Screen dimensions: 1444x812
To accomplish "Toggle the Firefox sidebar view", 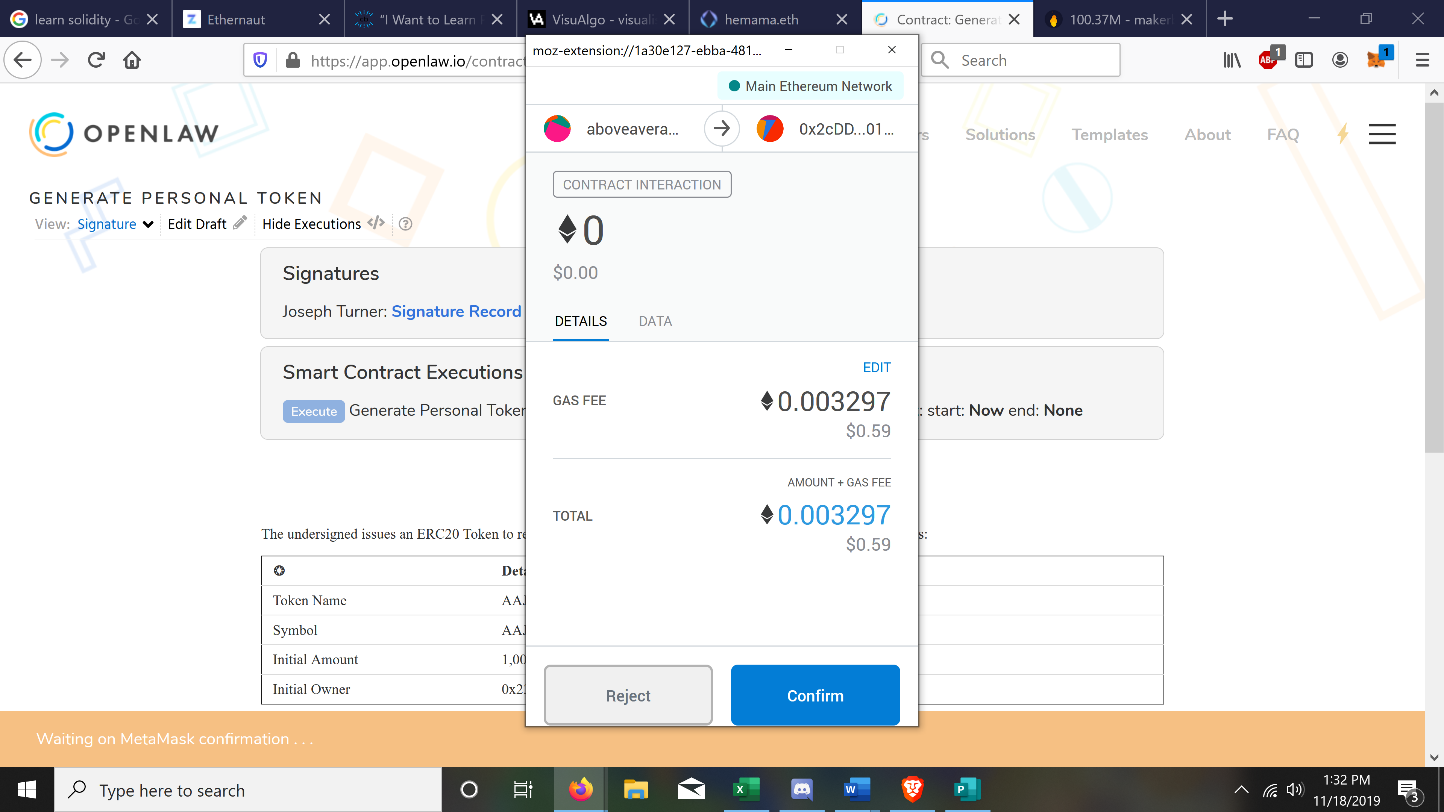I will point(1304,60).
